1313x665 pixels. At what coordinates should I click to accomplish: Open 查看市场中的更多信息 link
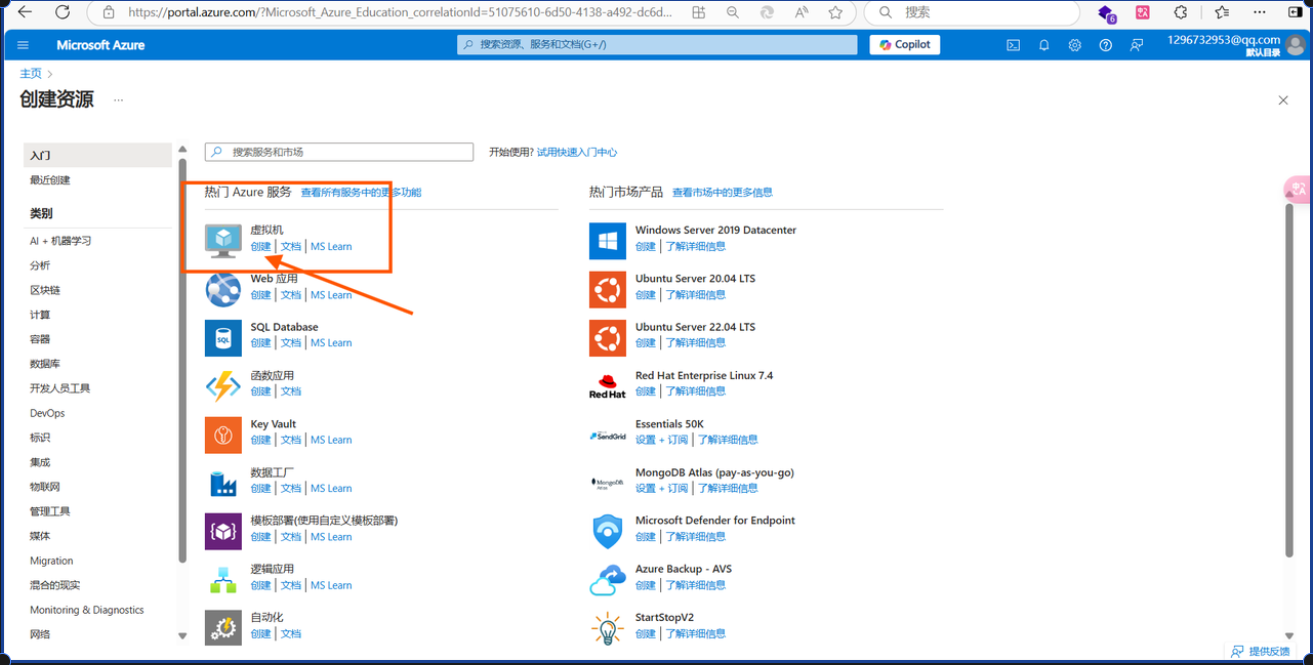pos(722,192)
